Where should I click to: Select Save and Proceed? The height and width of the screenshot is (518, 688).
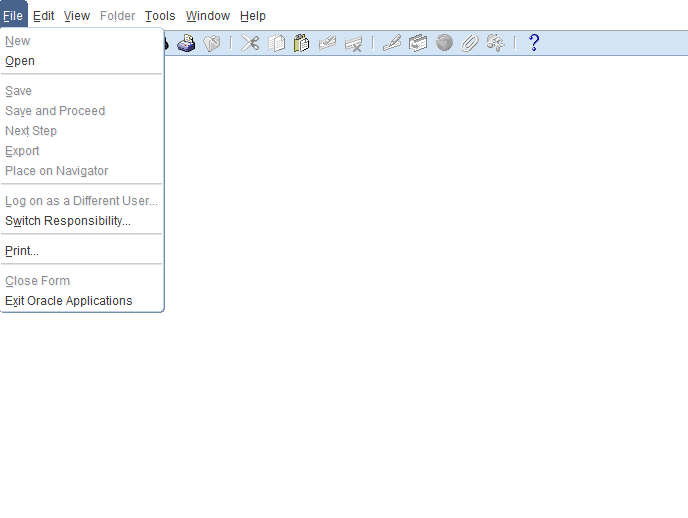(82, 111)
